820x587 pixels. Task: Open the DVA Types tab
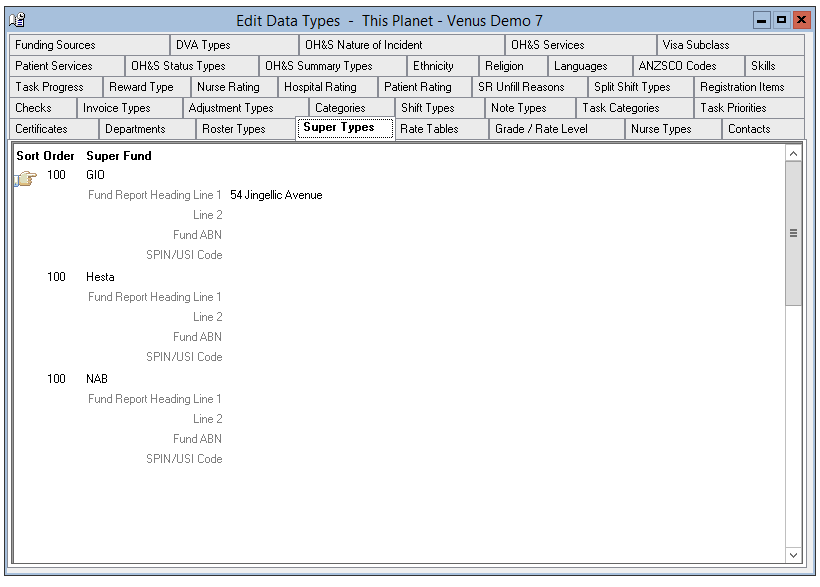tap(234, 45)
